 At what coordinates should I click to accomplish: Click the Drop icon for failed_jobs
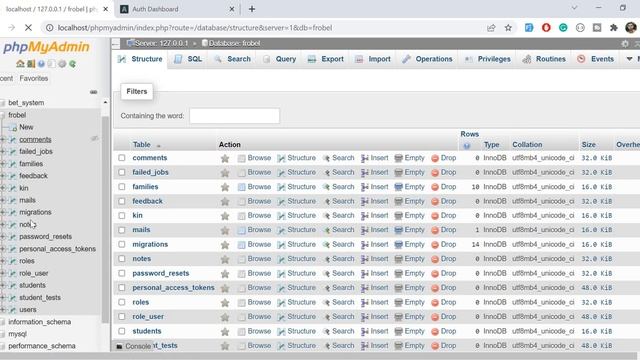(x=435, y=173)
